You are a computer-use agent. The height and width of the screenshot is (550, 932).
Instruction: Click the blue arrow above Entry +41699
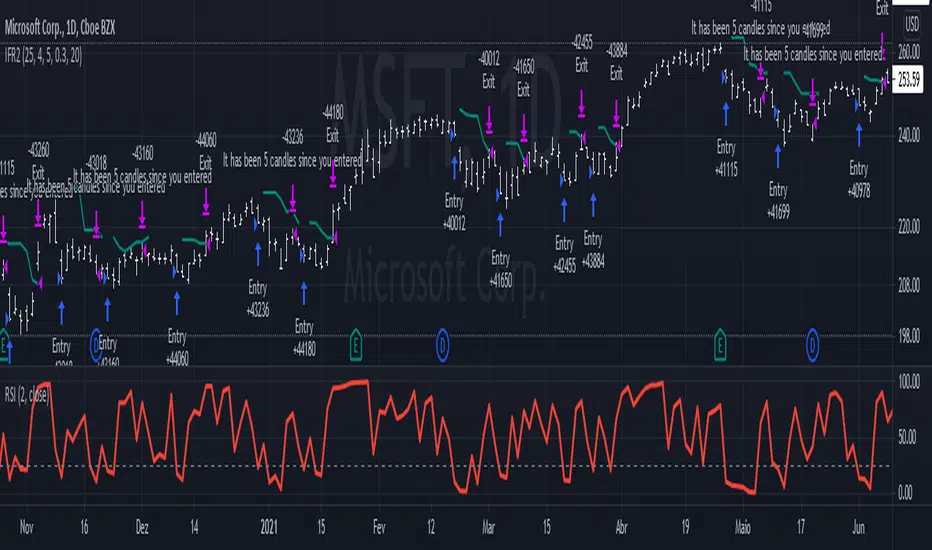(x=778, y=156)
